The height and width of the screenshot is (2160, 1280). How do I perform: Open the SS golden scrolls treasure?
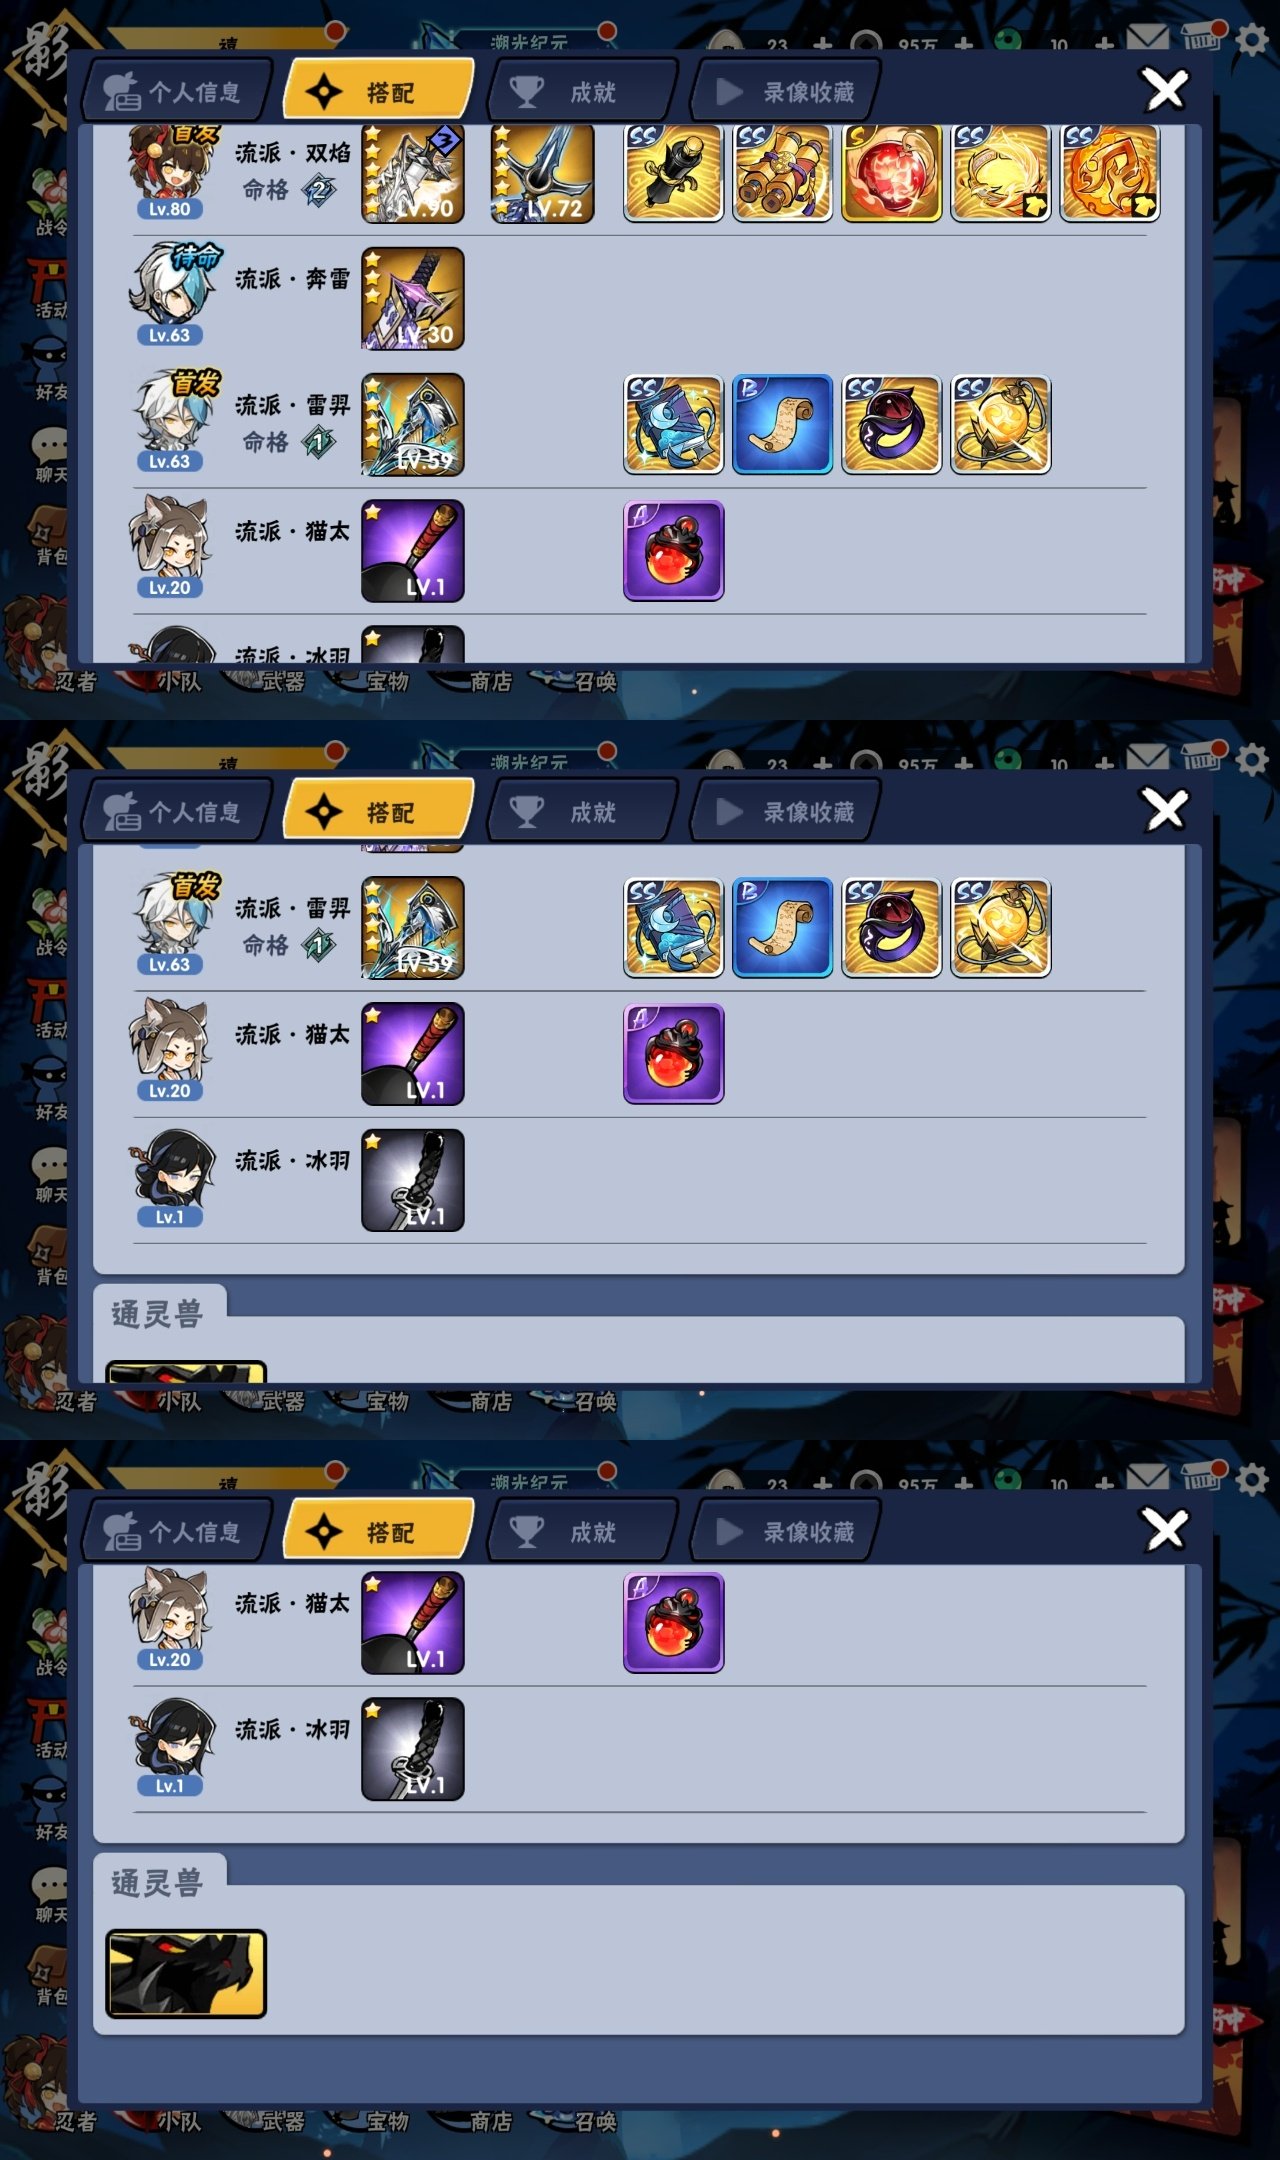782,173
